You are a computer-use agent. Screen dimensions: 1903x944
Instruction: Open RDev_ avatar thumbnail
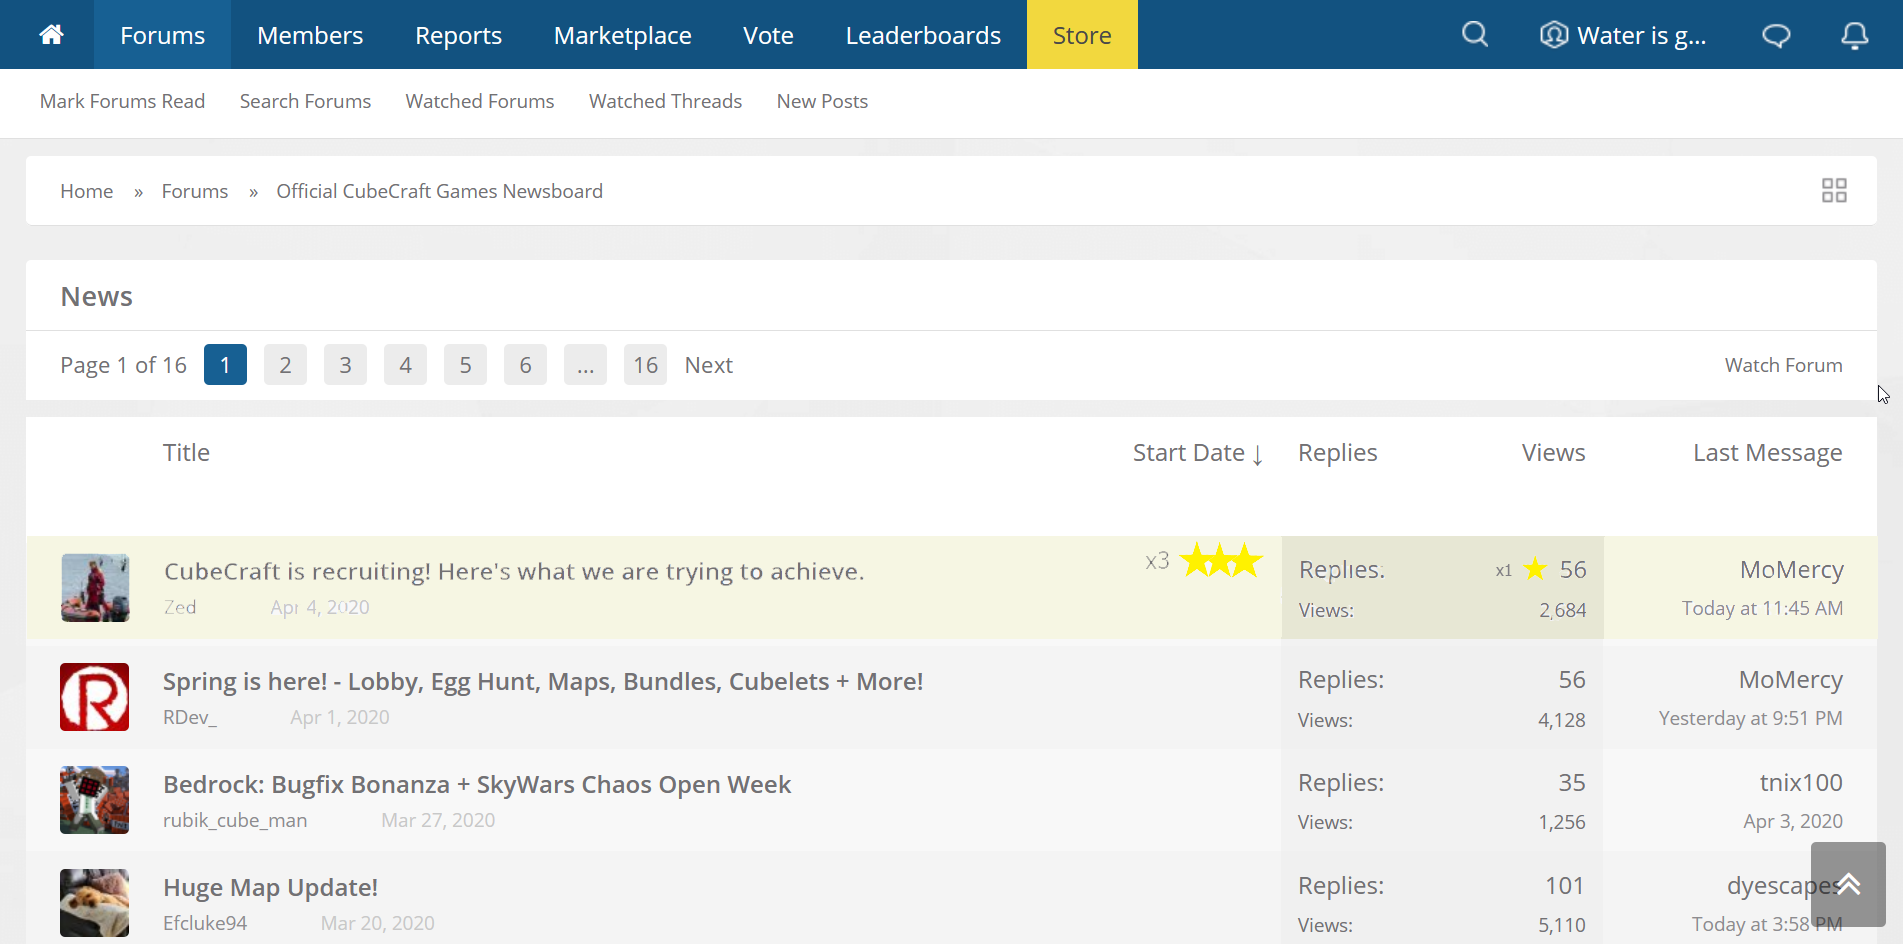94,697
